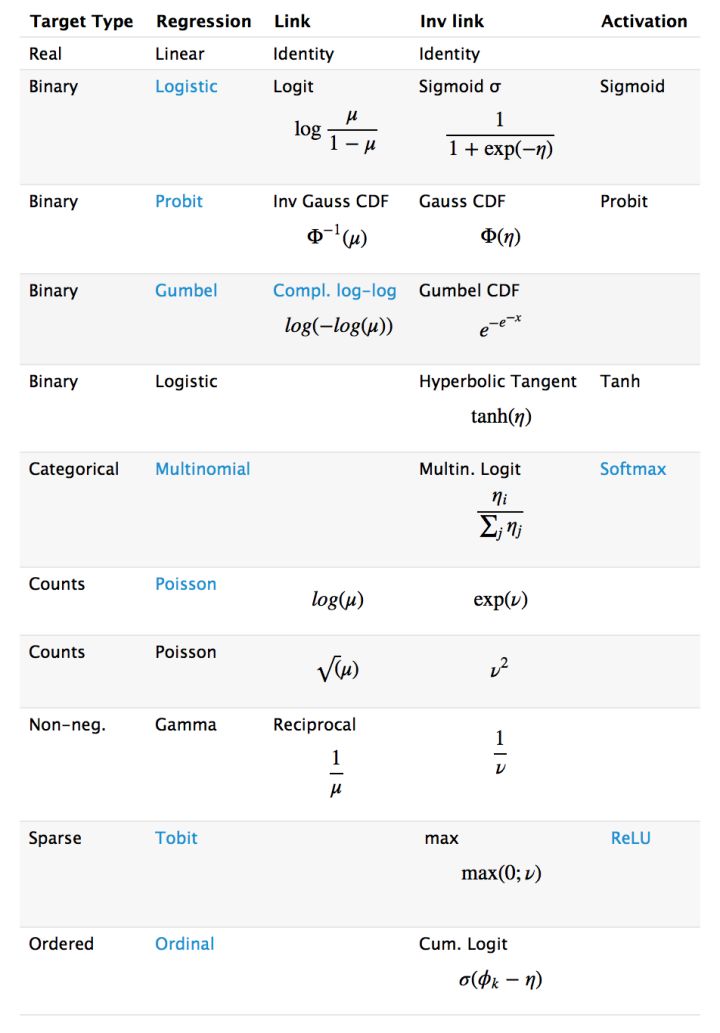Follow the Gumbel regression link
This screenshot has height=1033, width=720.
click(186, 291)
